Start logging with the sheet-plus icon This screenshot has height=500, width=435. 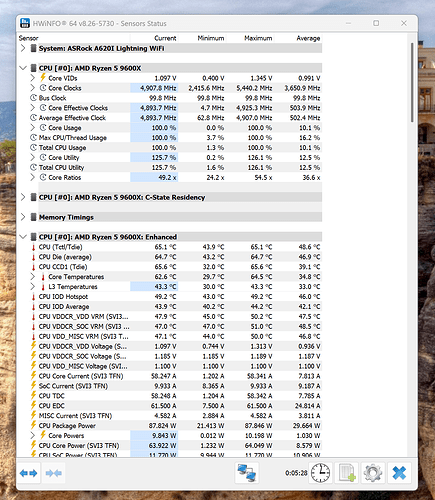tap(347, 473)
